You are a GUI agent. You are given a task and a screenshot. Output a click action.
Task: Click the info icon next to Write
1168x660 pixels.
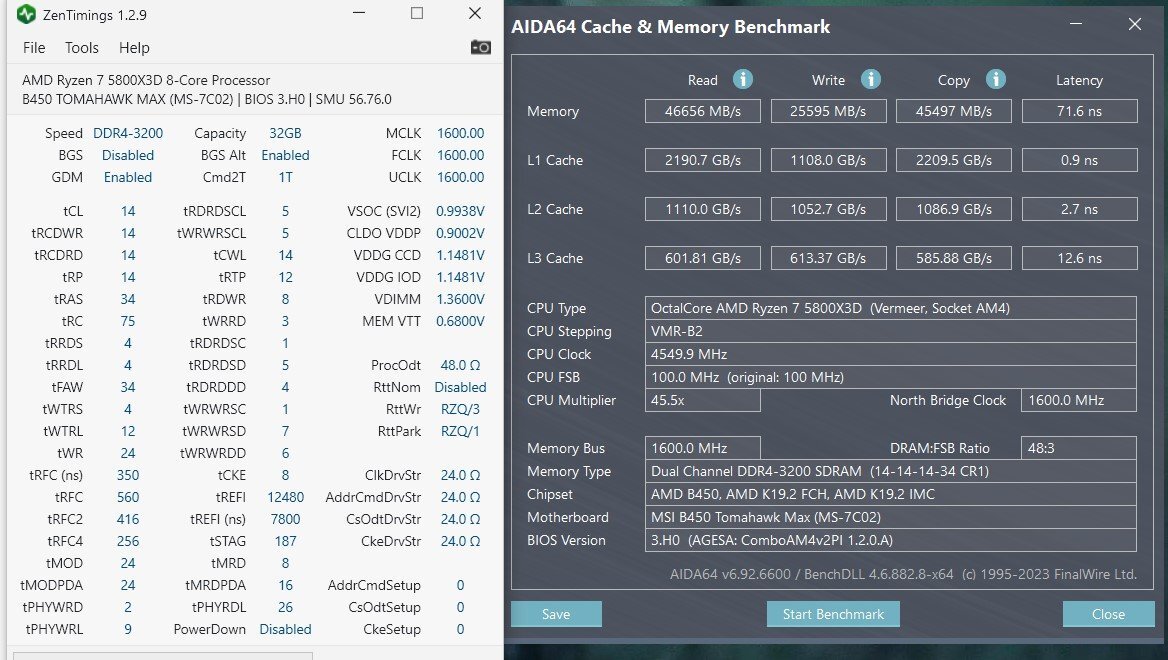point(871,79)
